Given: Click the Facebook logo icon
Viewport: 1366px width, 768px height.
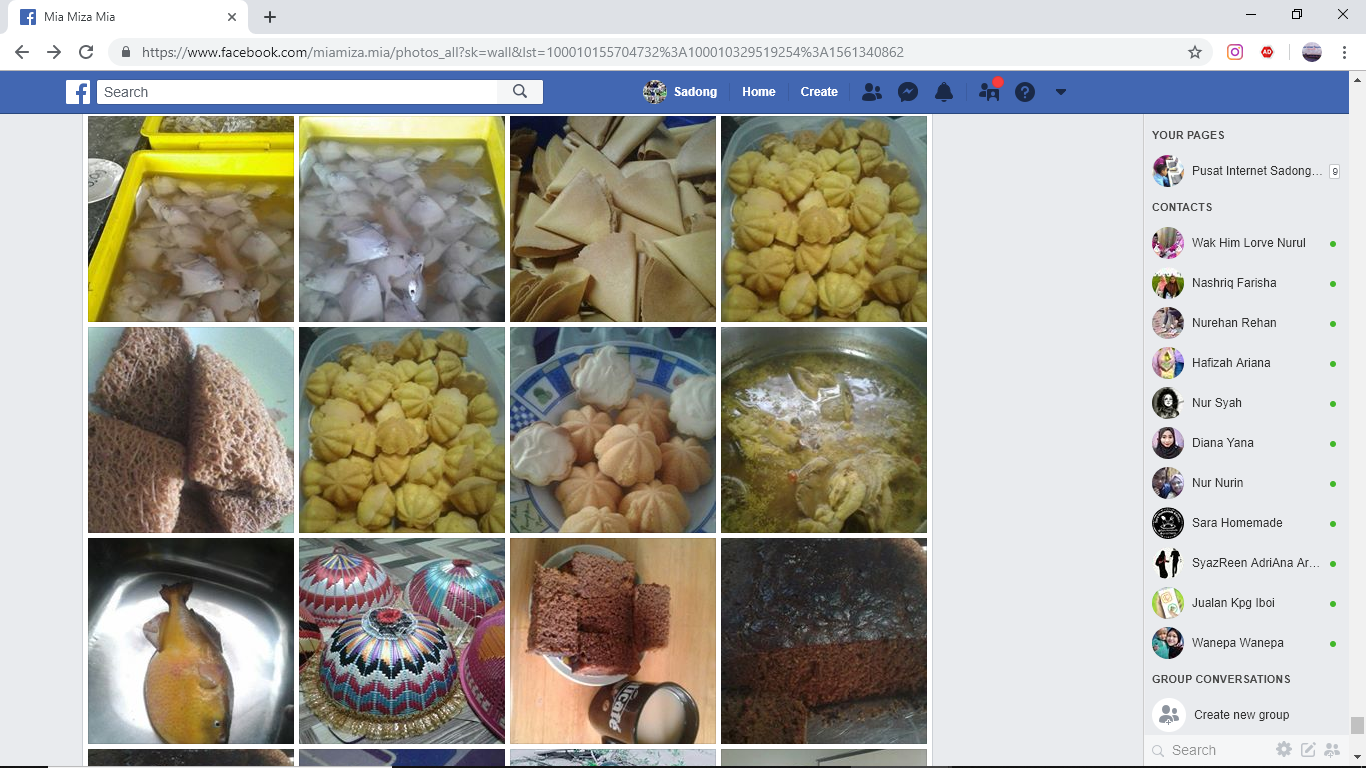Looking at the screenshot, I should point(78,92).
